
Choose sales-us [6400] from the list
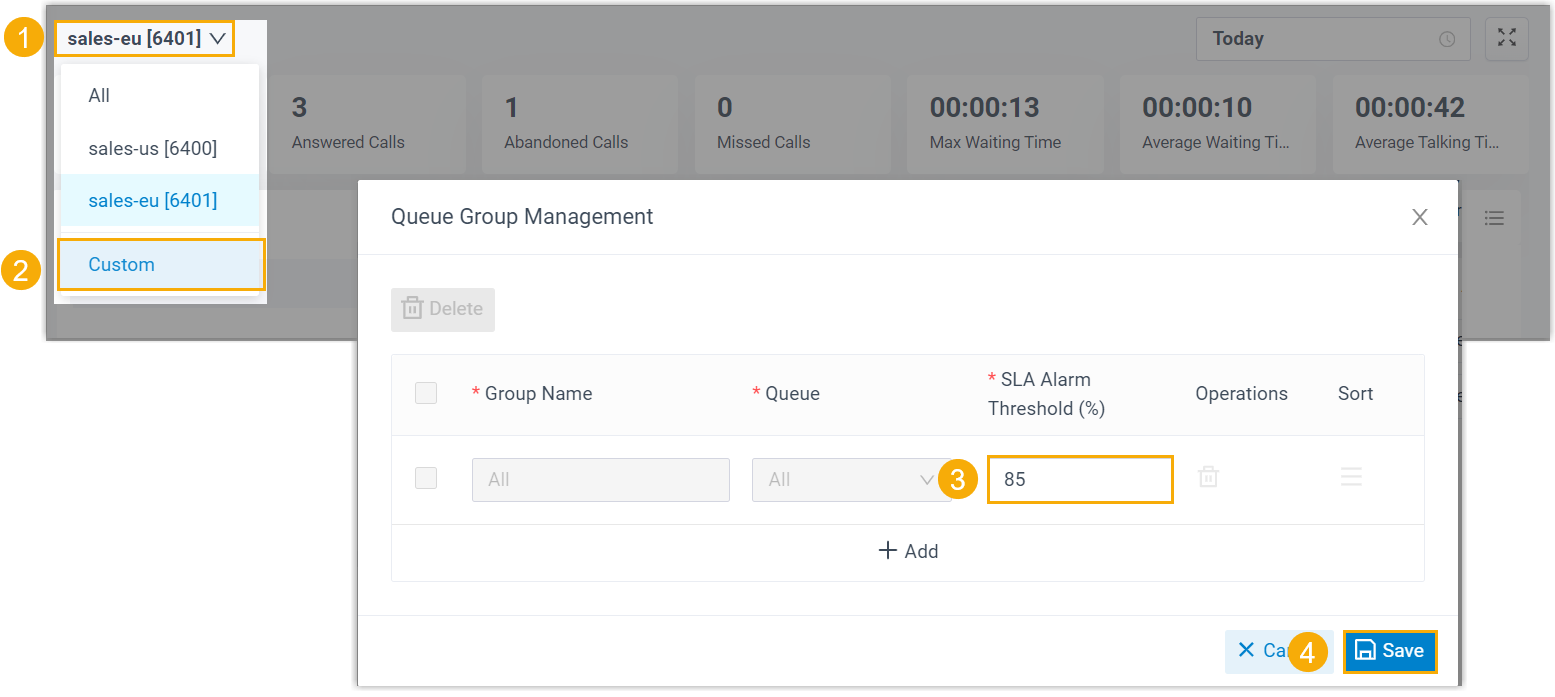[152, 148]
